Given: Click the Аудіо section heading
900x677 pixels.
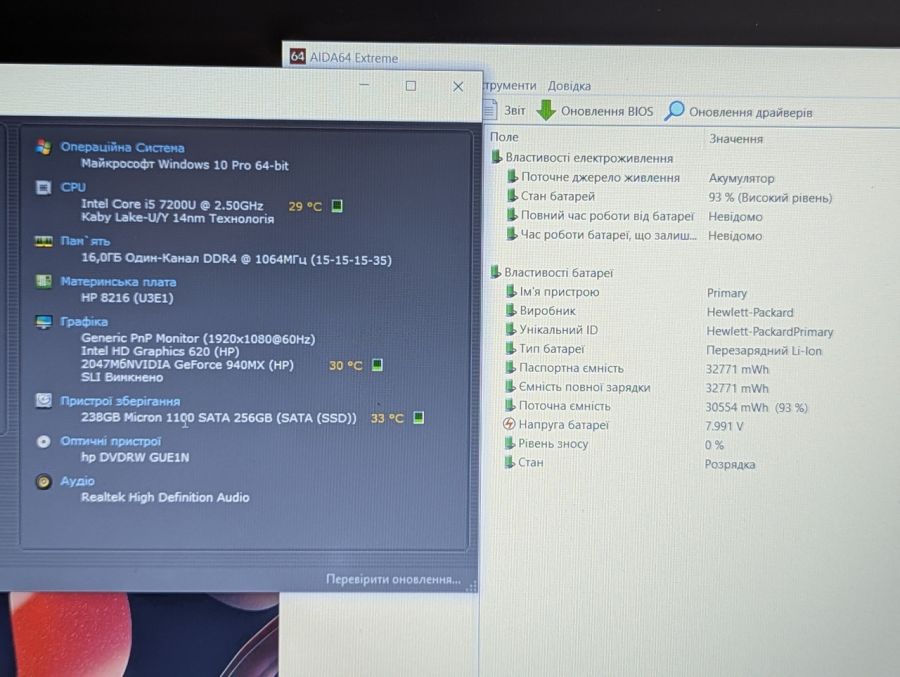Looking at the screenshot, I should pos(77,481).
